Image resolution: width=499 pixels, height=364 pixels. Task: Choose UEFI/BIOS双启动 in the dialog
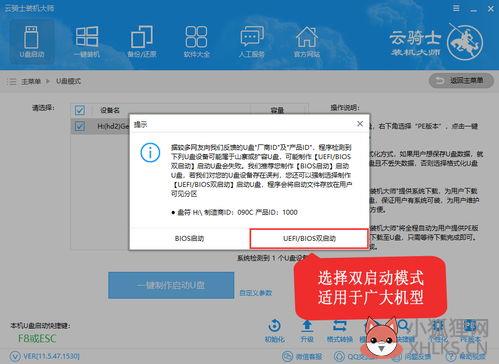[309, 238]
